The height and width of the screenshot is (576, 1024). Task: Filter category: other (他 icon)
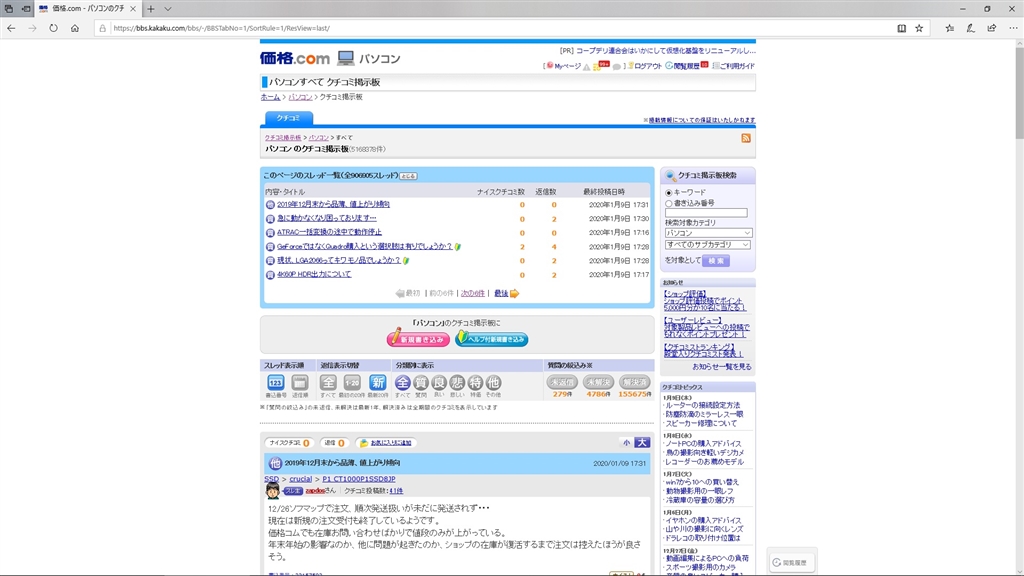point(493,383)
